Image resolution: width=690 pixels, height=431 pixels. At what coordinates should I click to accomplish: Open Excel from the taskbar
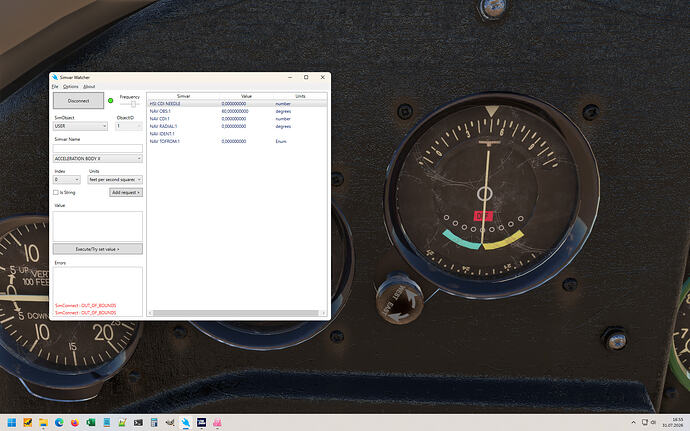91,423
